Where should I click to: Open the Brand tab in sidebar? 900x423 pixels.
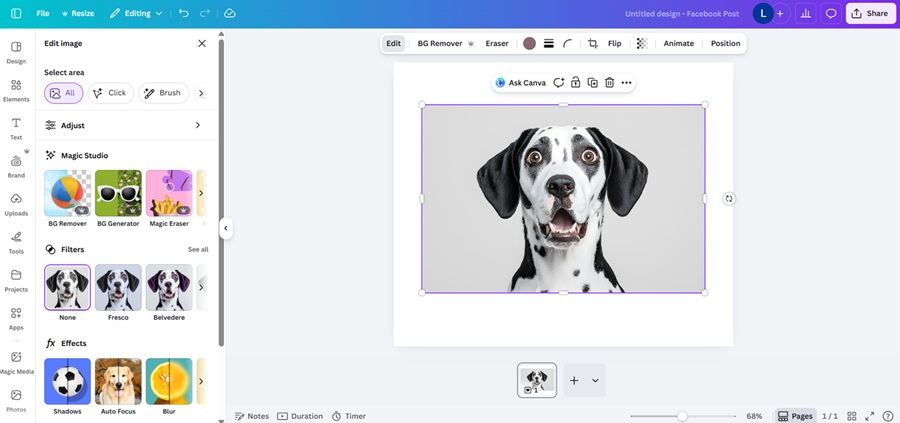(16, 167)
